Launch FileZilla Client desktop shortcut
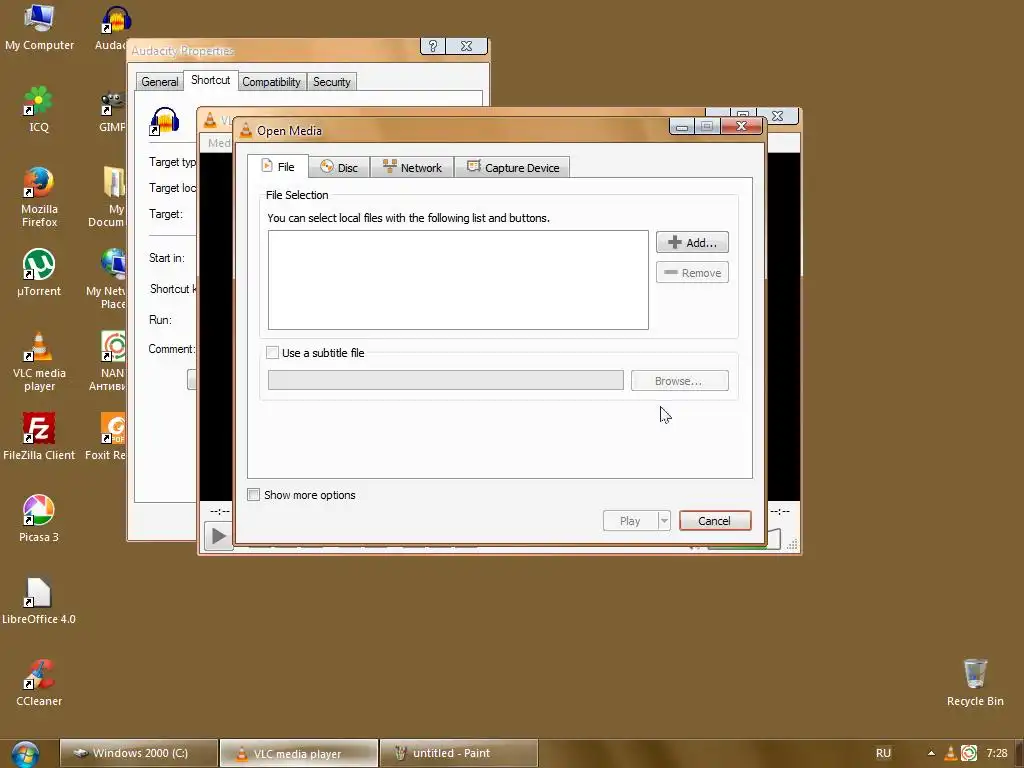The width and height of the screenshot is (1024, 768). pyautogui.click(x=39, y=437)
